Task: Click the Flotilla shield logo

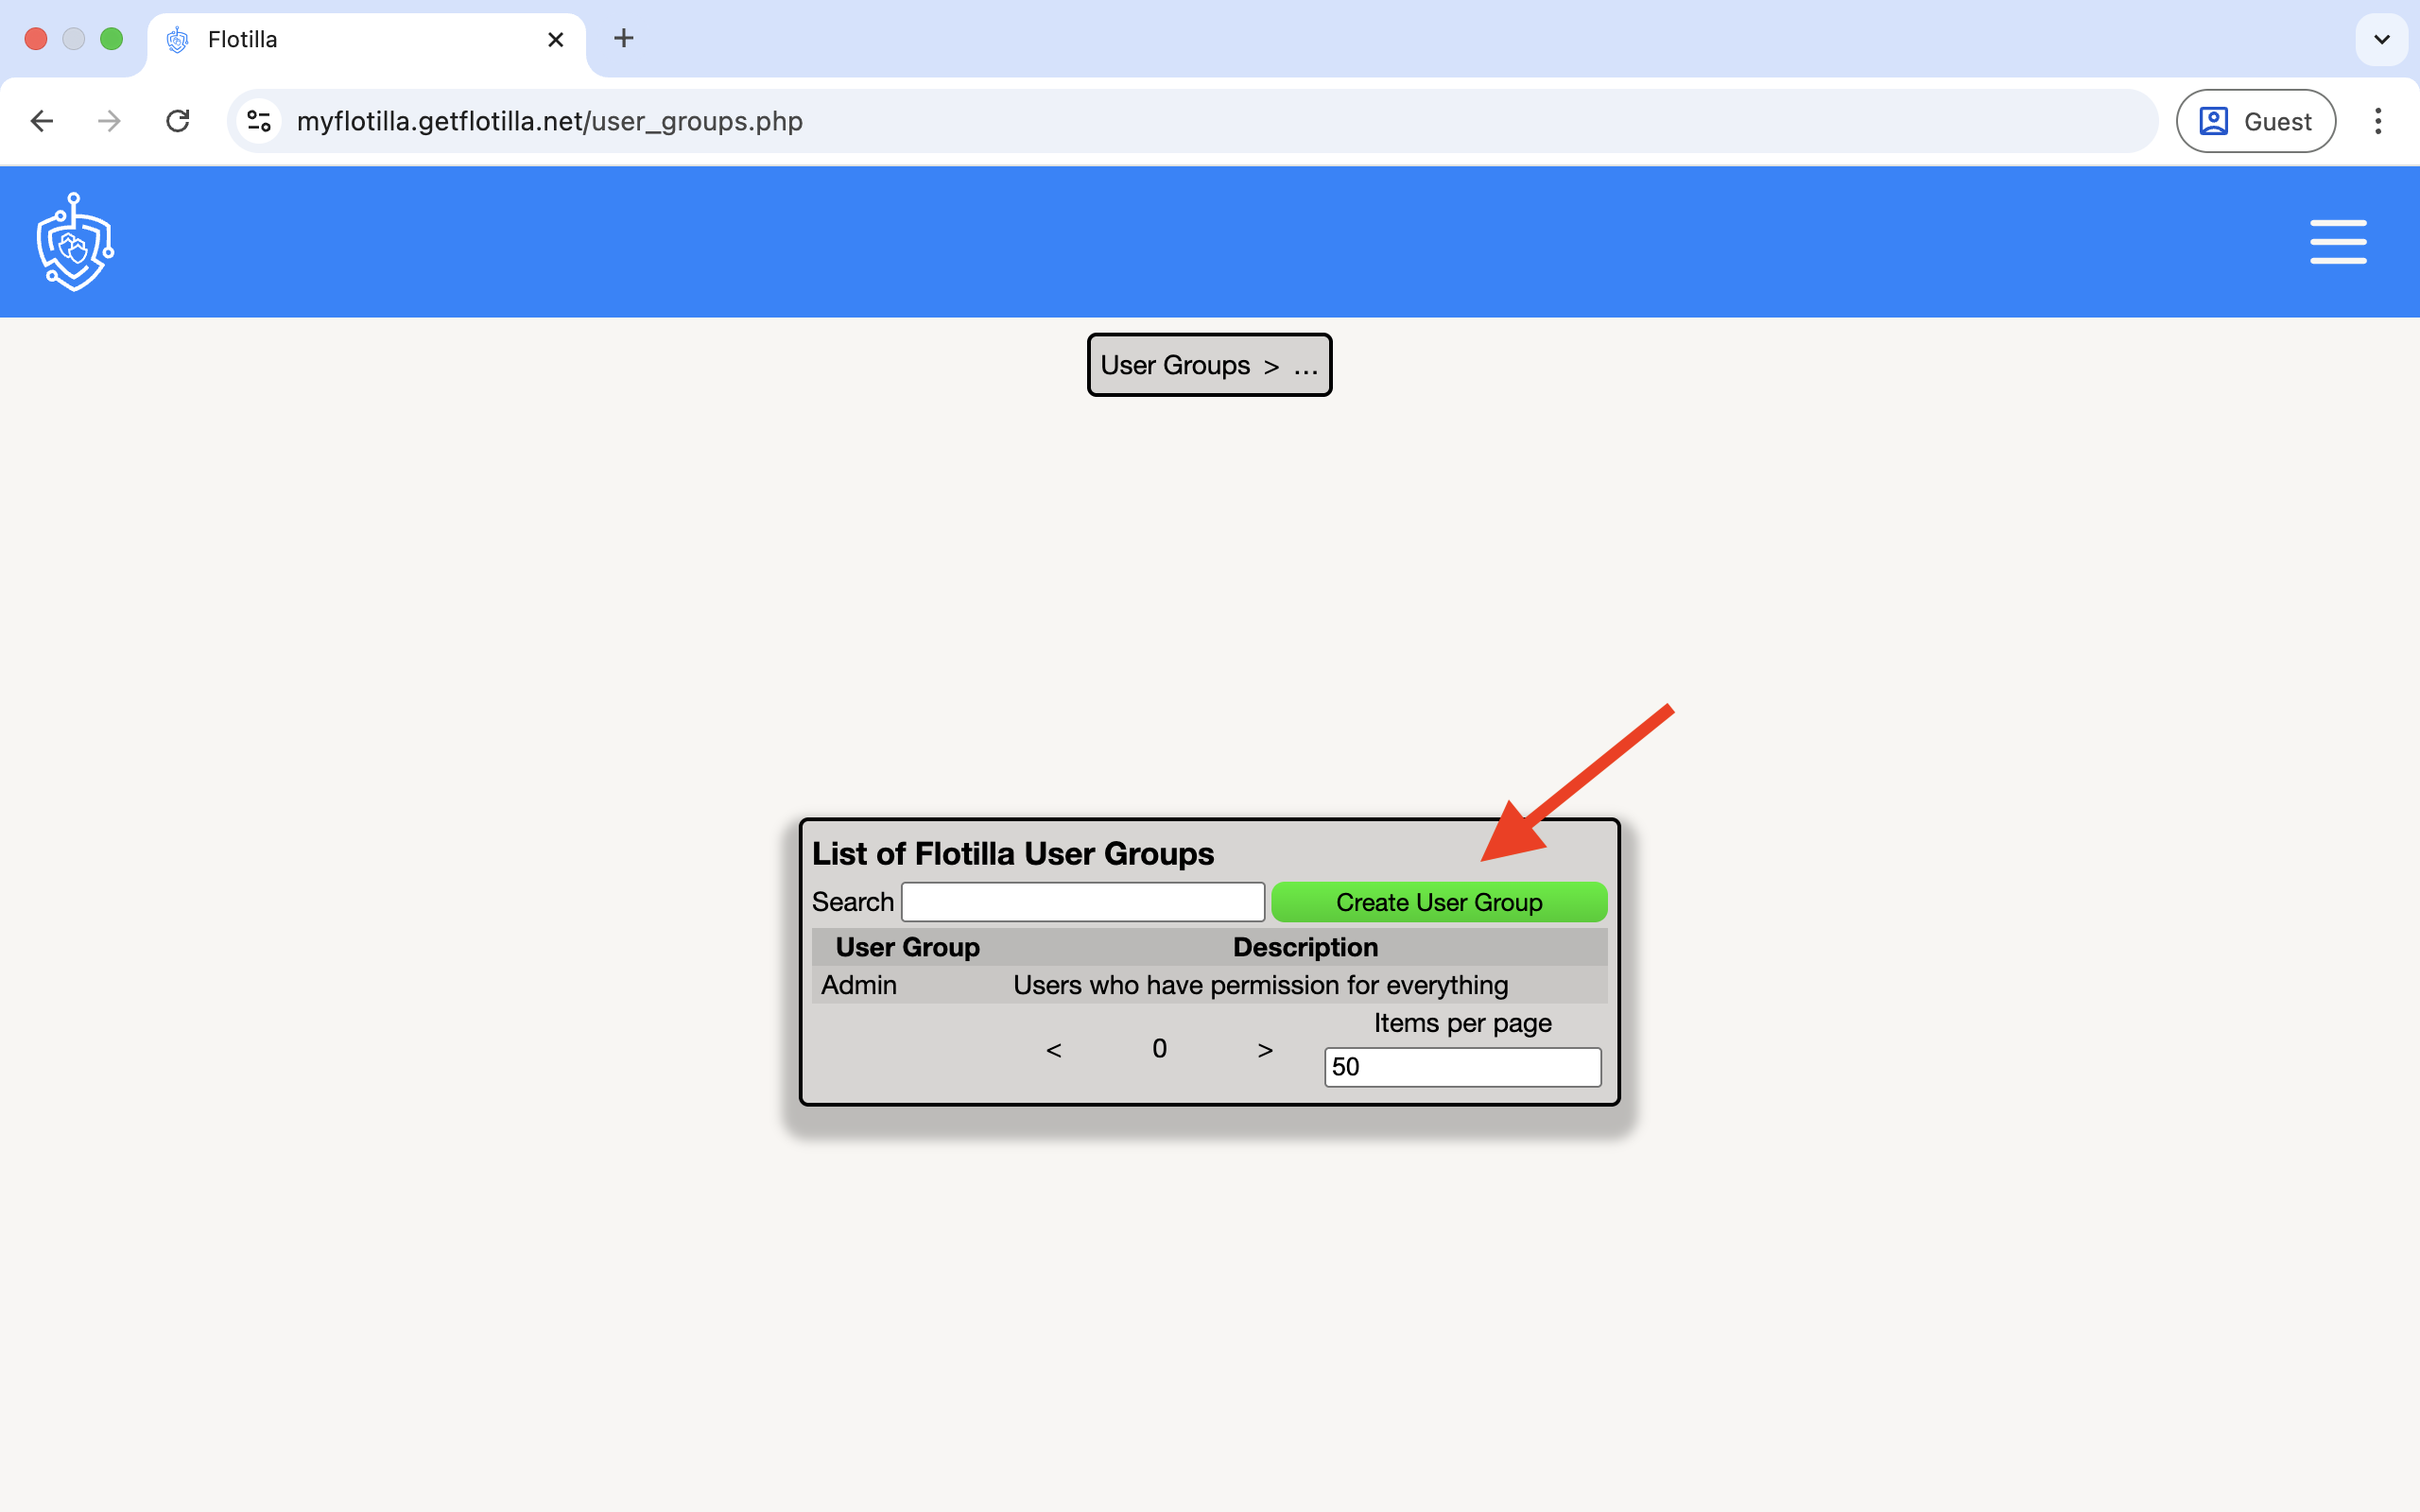Action: click(x=75, y=242)
